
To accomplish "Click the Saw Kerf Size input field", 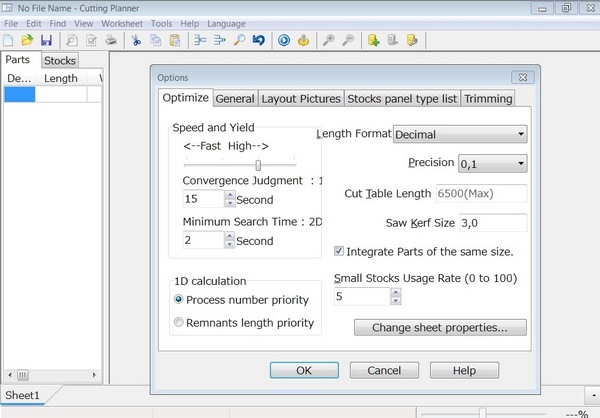I will click(x=493, y=222).
